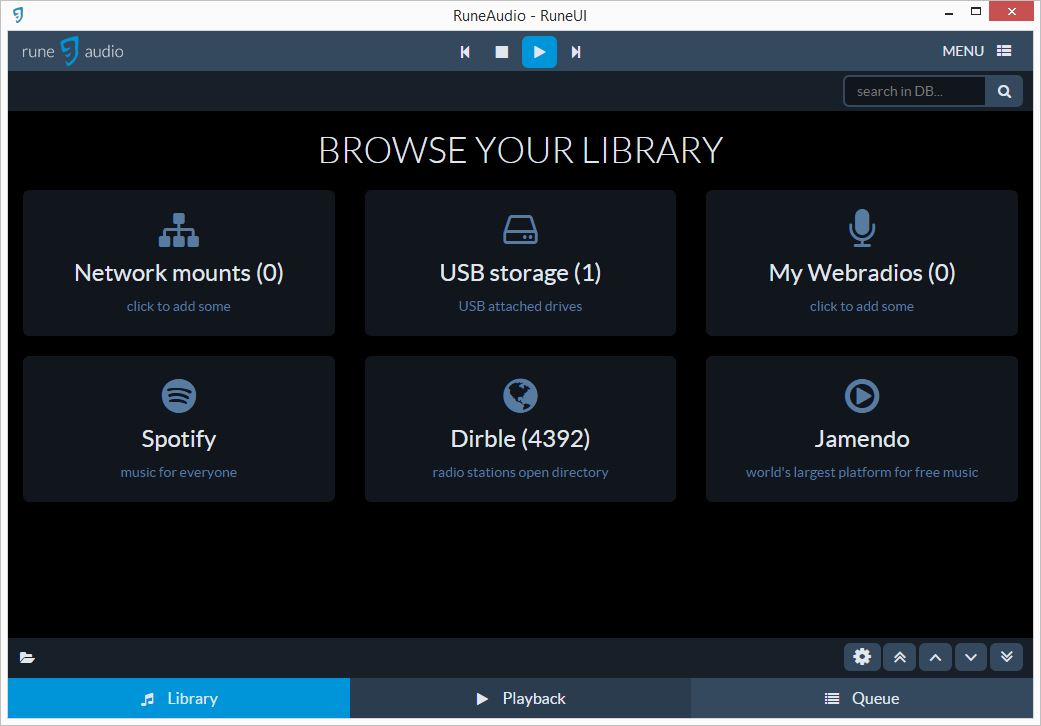The width and height of the screenshot is (1041, 726).
Task: Maximize the RuneAudio window
Action: (x=976, y=11)
